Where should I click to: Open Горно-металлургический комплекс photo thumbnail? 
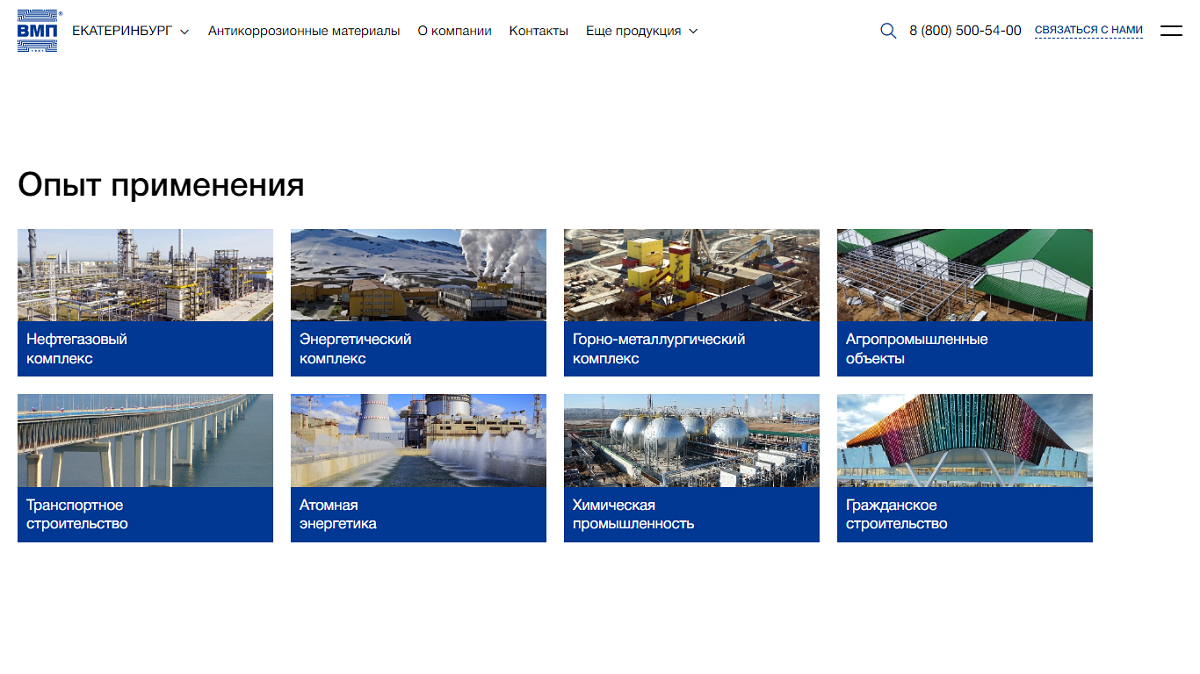coord(691,275)
